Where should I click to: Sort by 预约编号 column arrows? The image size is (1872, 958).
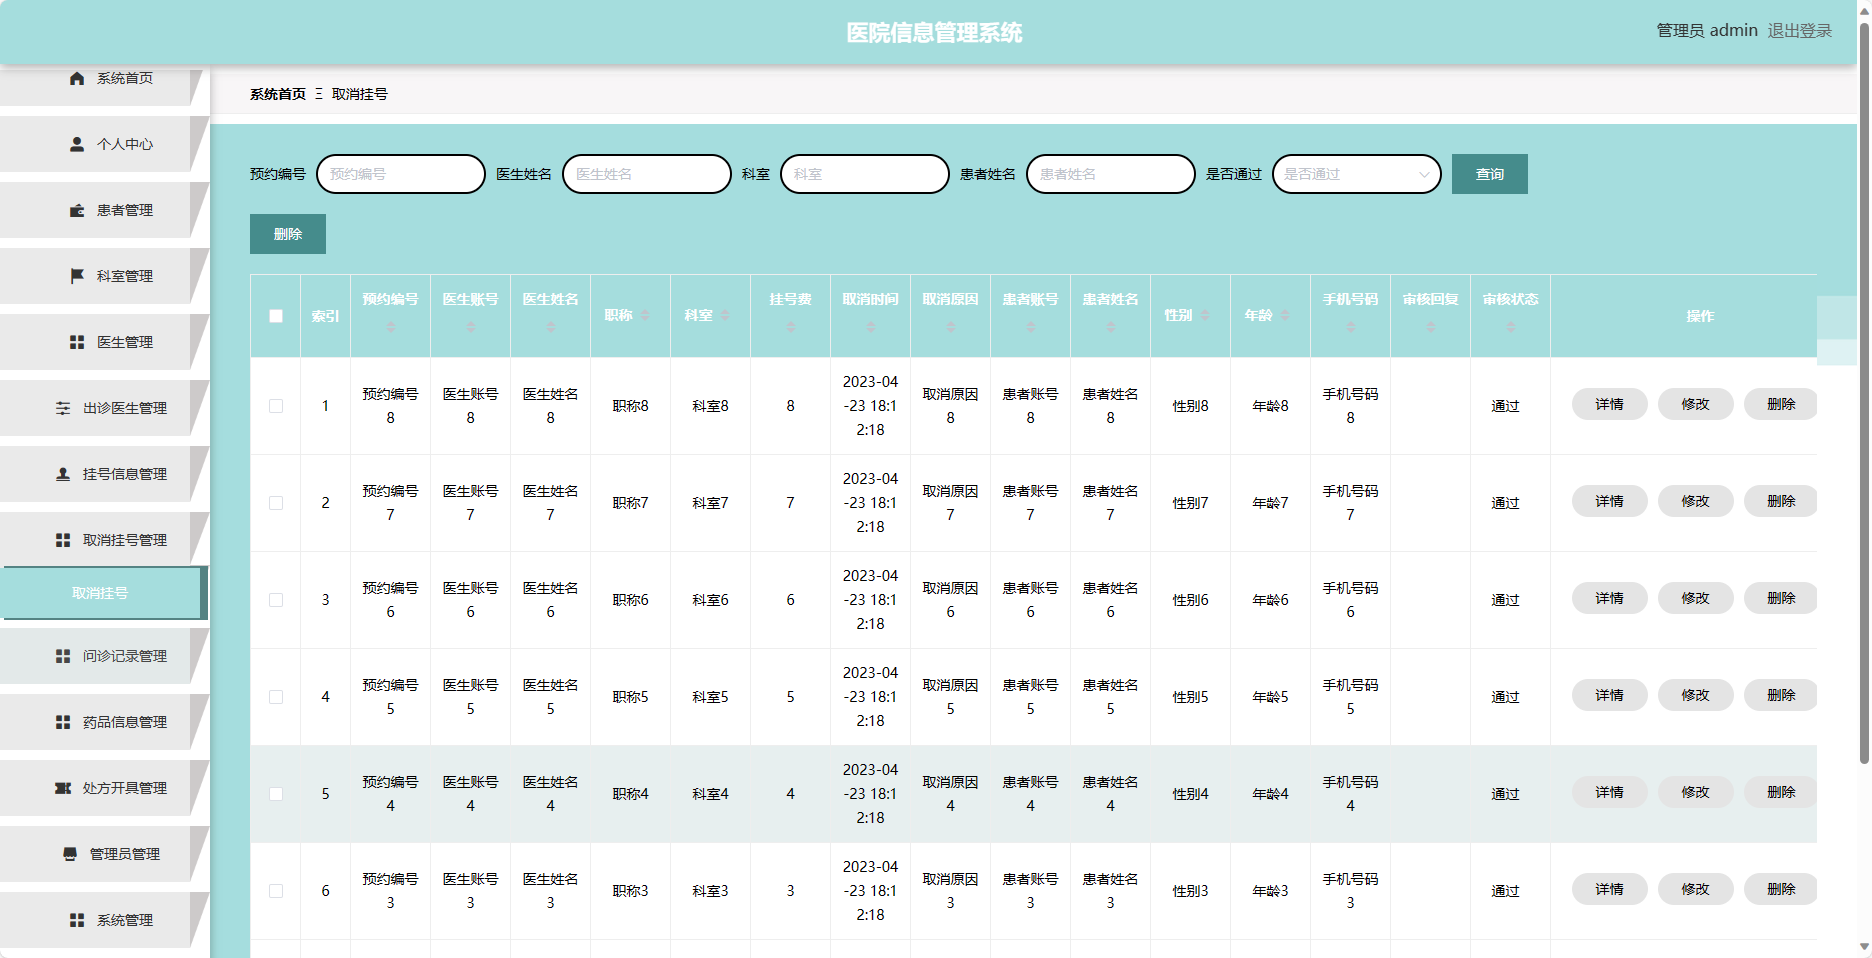(x=391, y=328)
